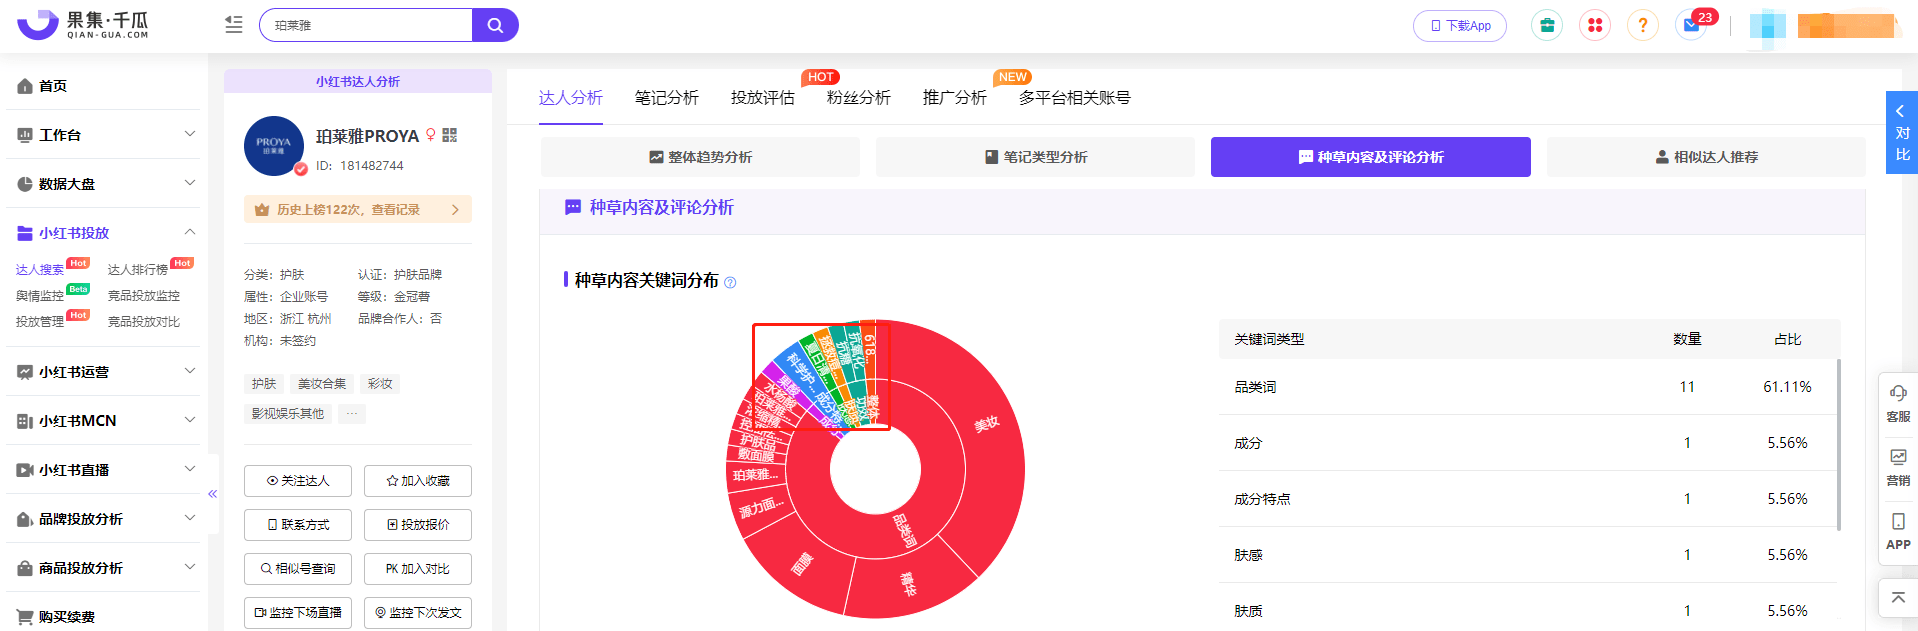Viewport: 1918px width, 631px height.
Task: Click the 美妆 segment of the sunburst chart
Action: coord(985,425)
